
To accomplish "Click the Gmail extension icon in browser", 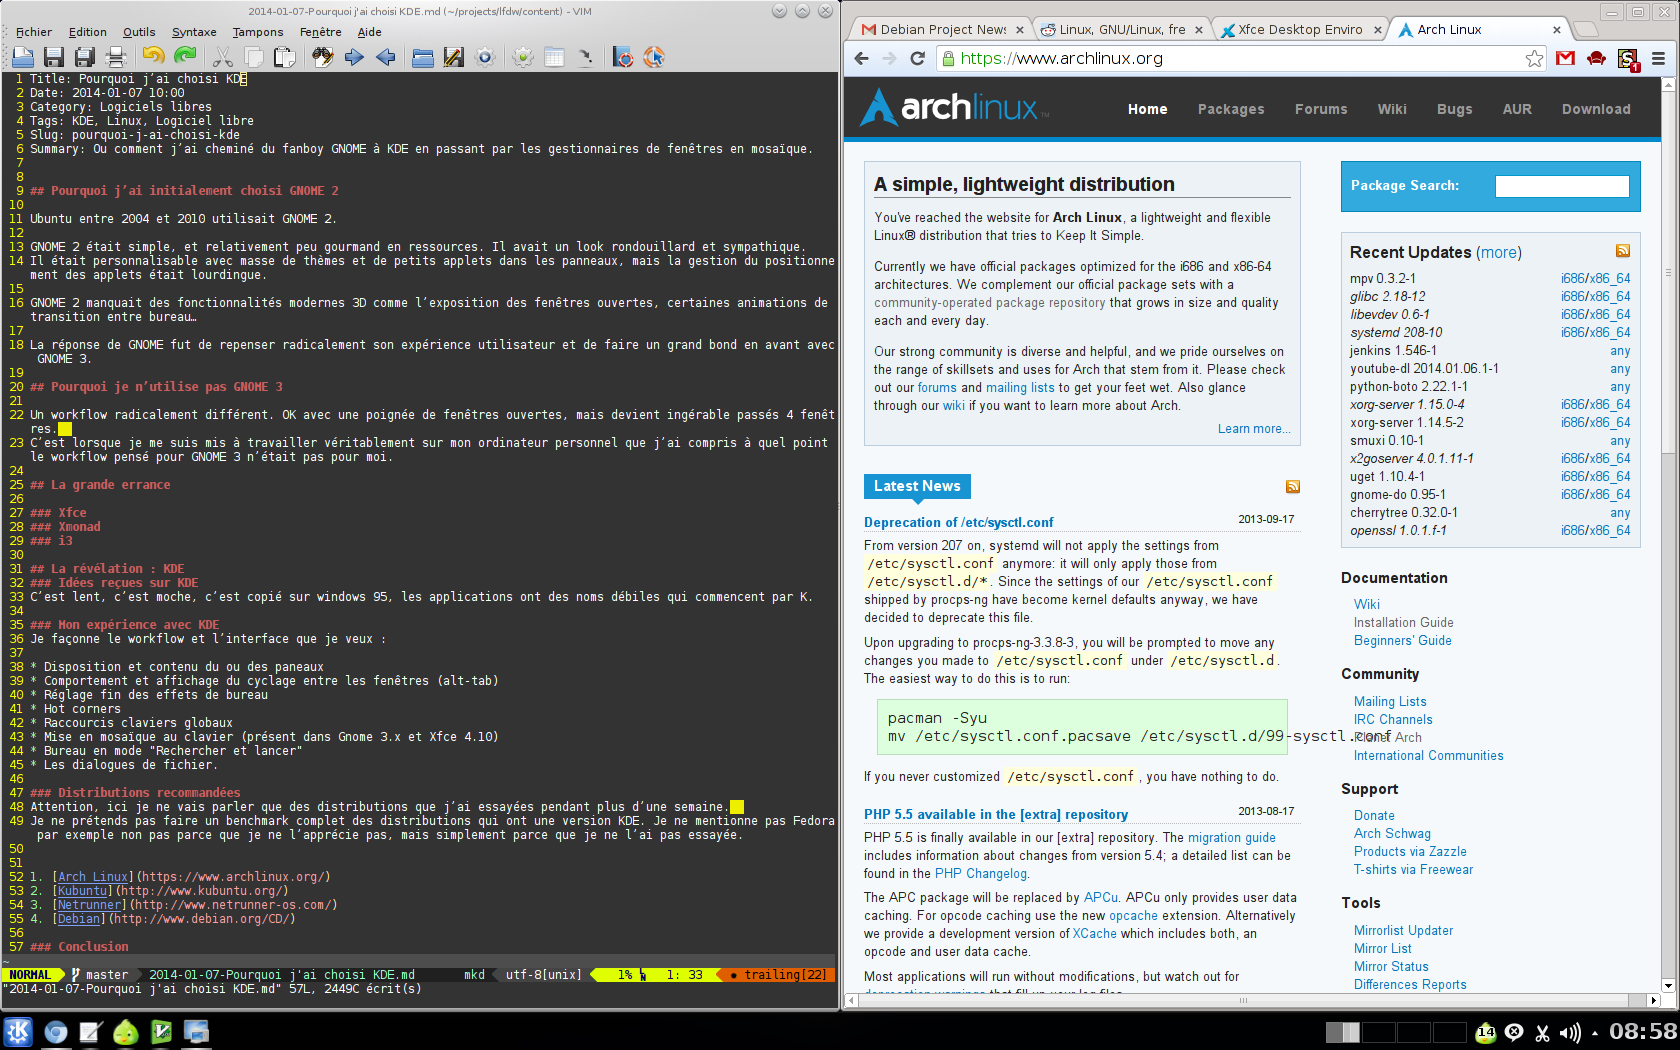I will (1566, 58).
